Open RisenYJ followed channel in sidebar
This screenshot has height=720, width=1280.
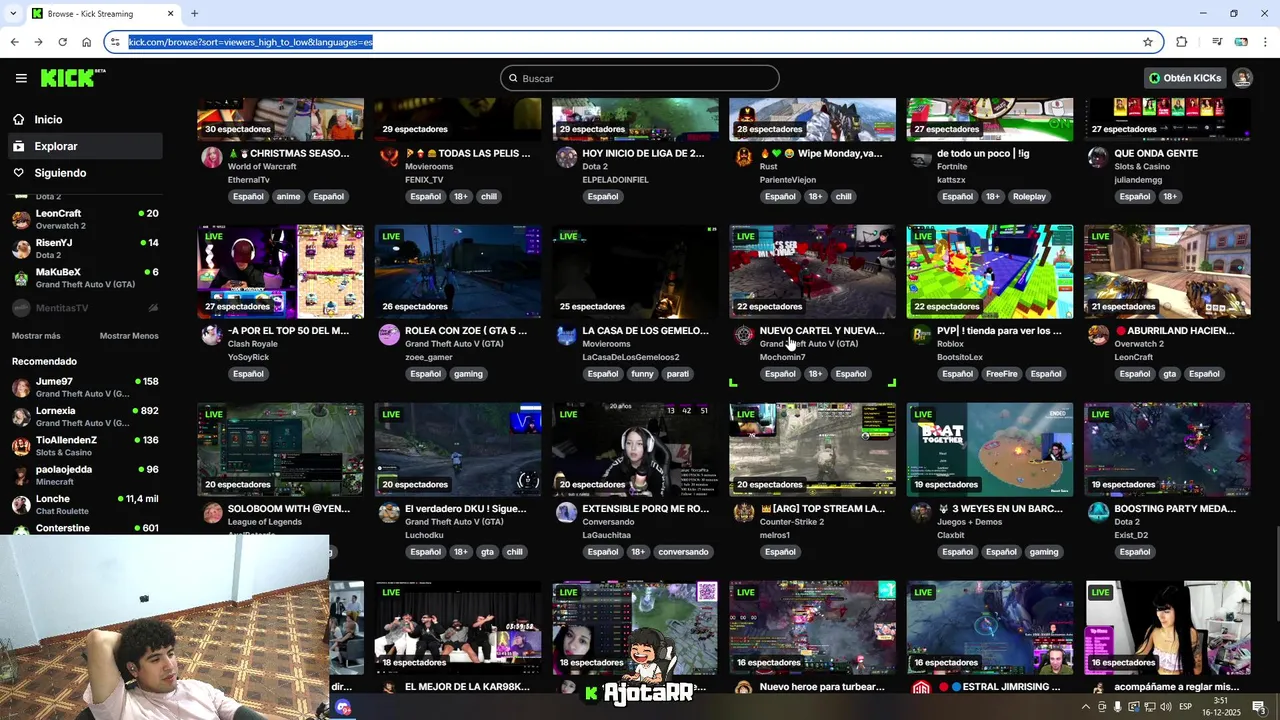85,248
